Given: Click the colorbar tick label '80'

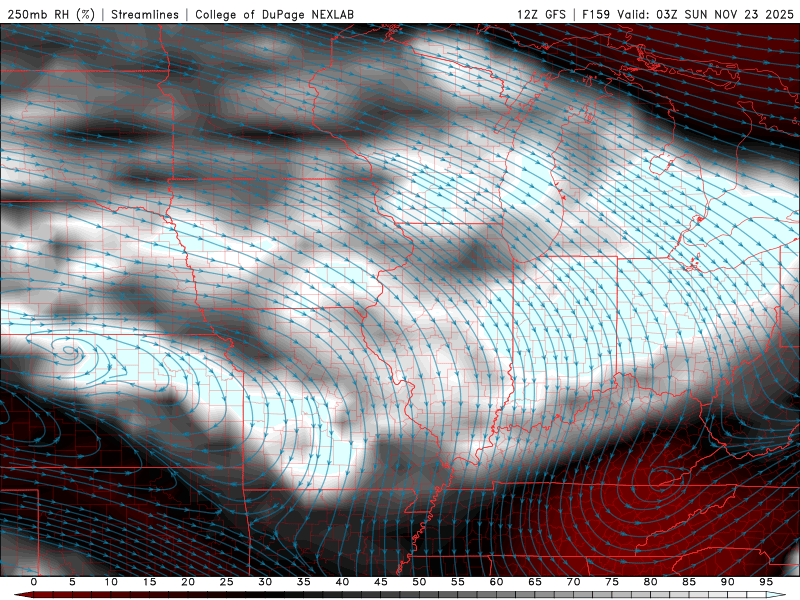Looking at the screenshot, I should pyautogui.click(x=650, y=582).
